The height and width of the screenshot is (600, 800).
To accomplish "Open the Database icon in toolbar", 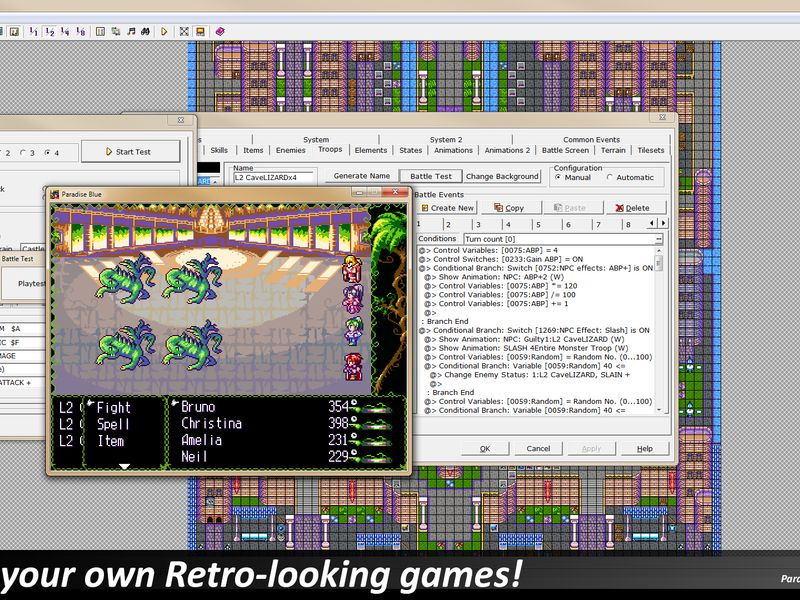I will (x=101, y=32).
